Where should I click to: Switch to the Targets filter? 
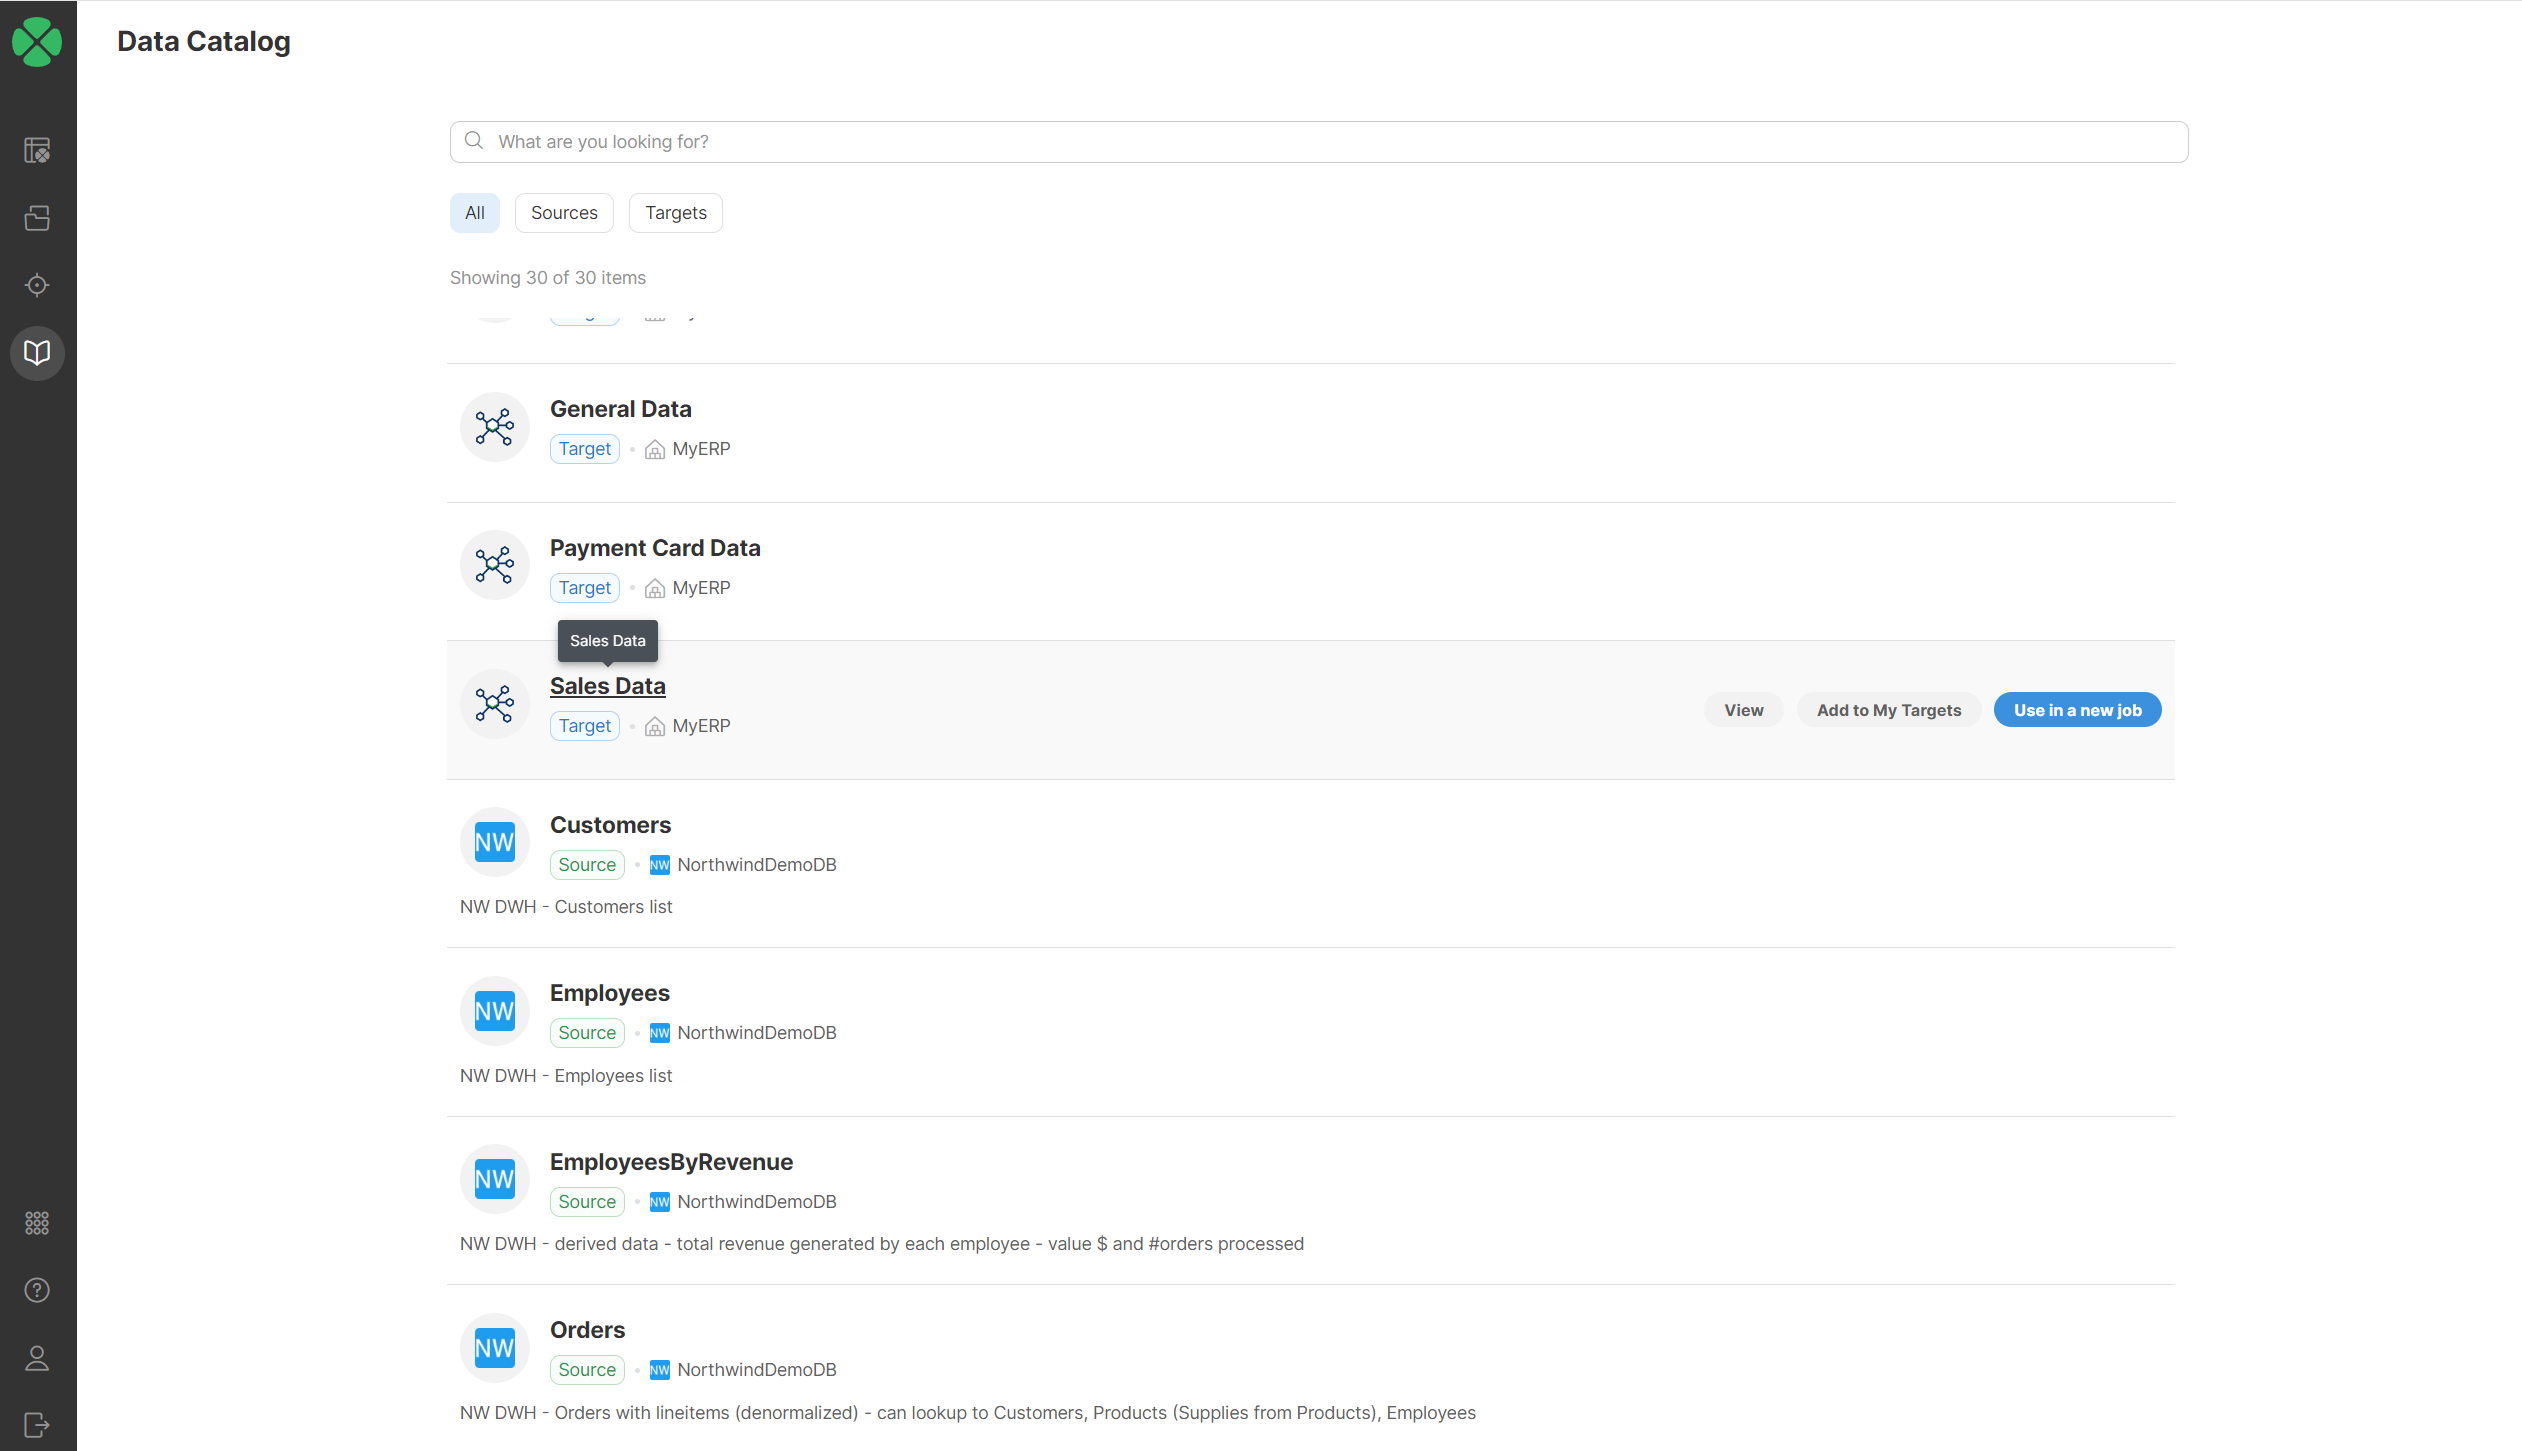click(675, 213)
